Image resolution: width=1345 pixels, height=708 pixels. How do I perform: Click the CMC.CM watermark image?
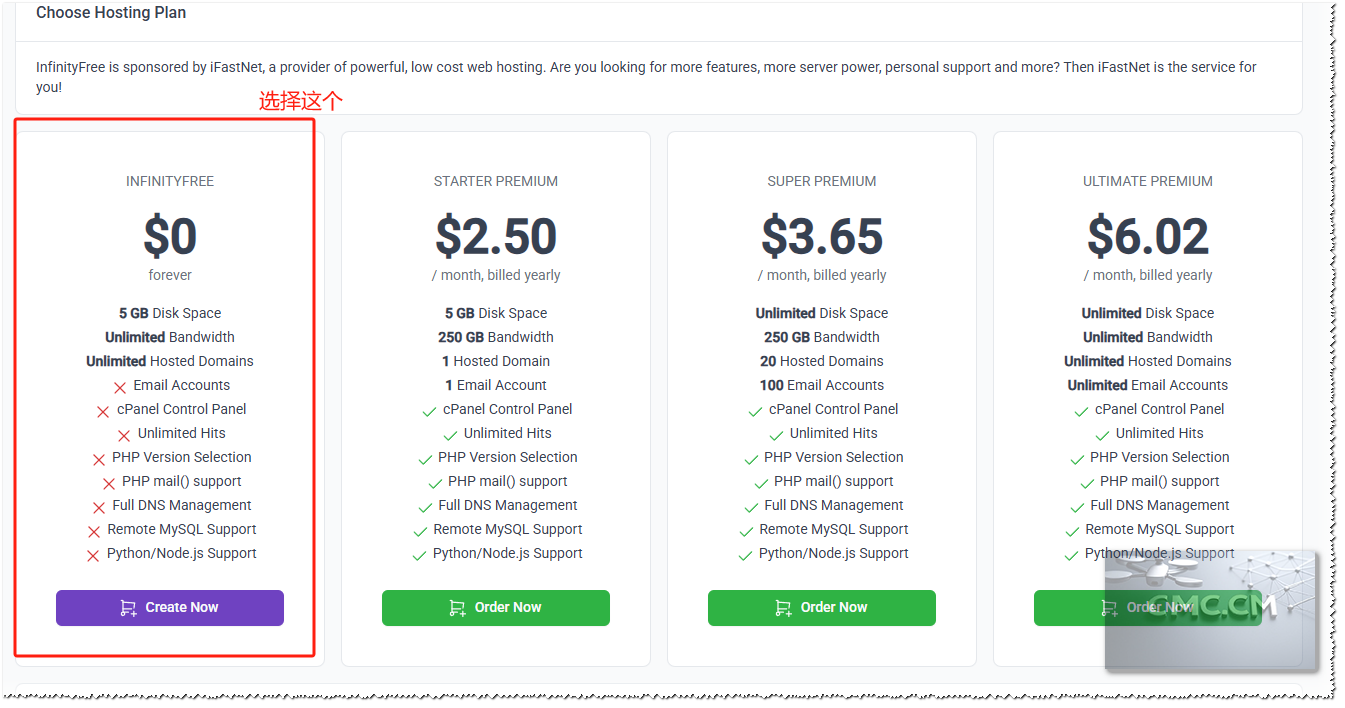pos(1211,608)
